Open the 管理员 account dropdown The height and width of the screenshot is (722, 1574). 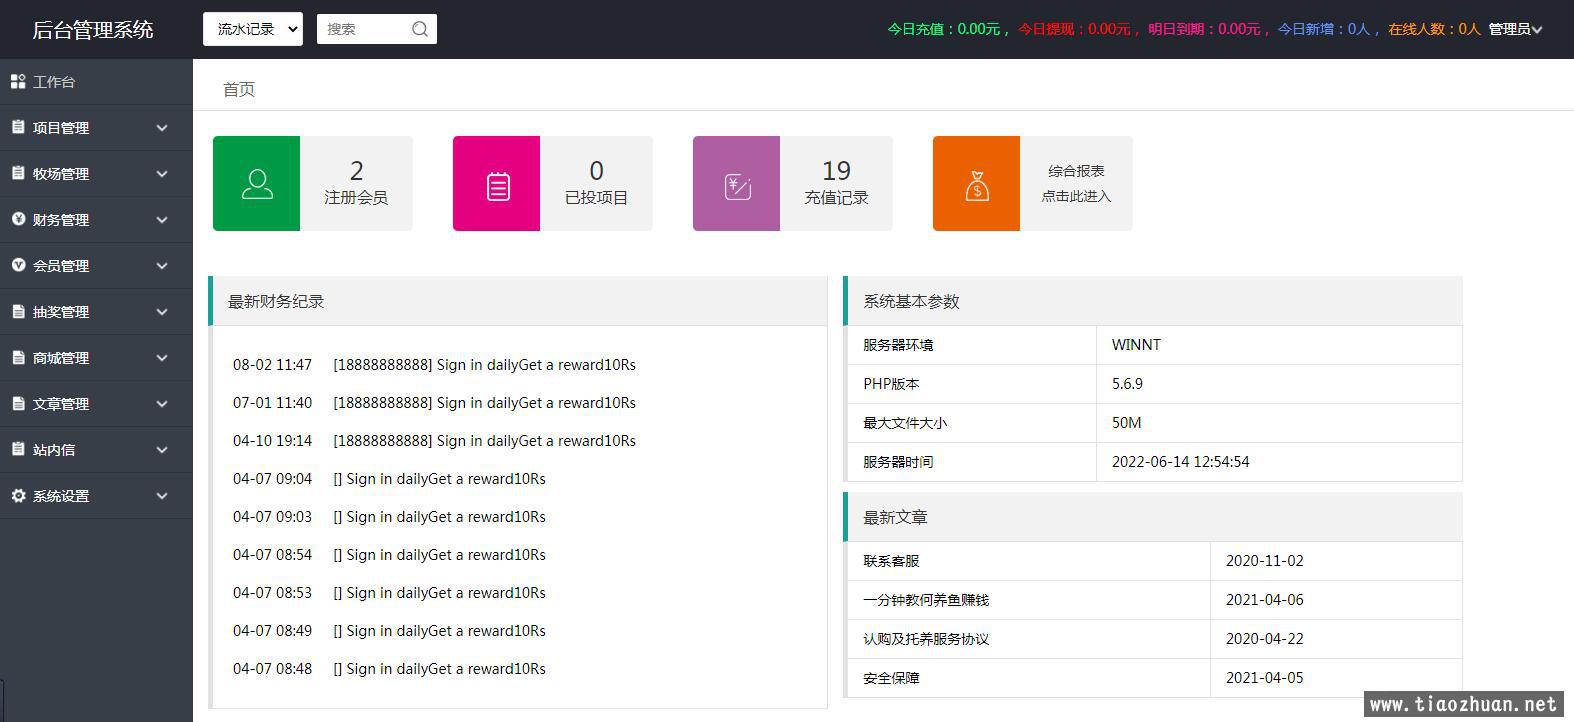[x=1514, y=29]
